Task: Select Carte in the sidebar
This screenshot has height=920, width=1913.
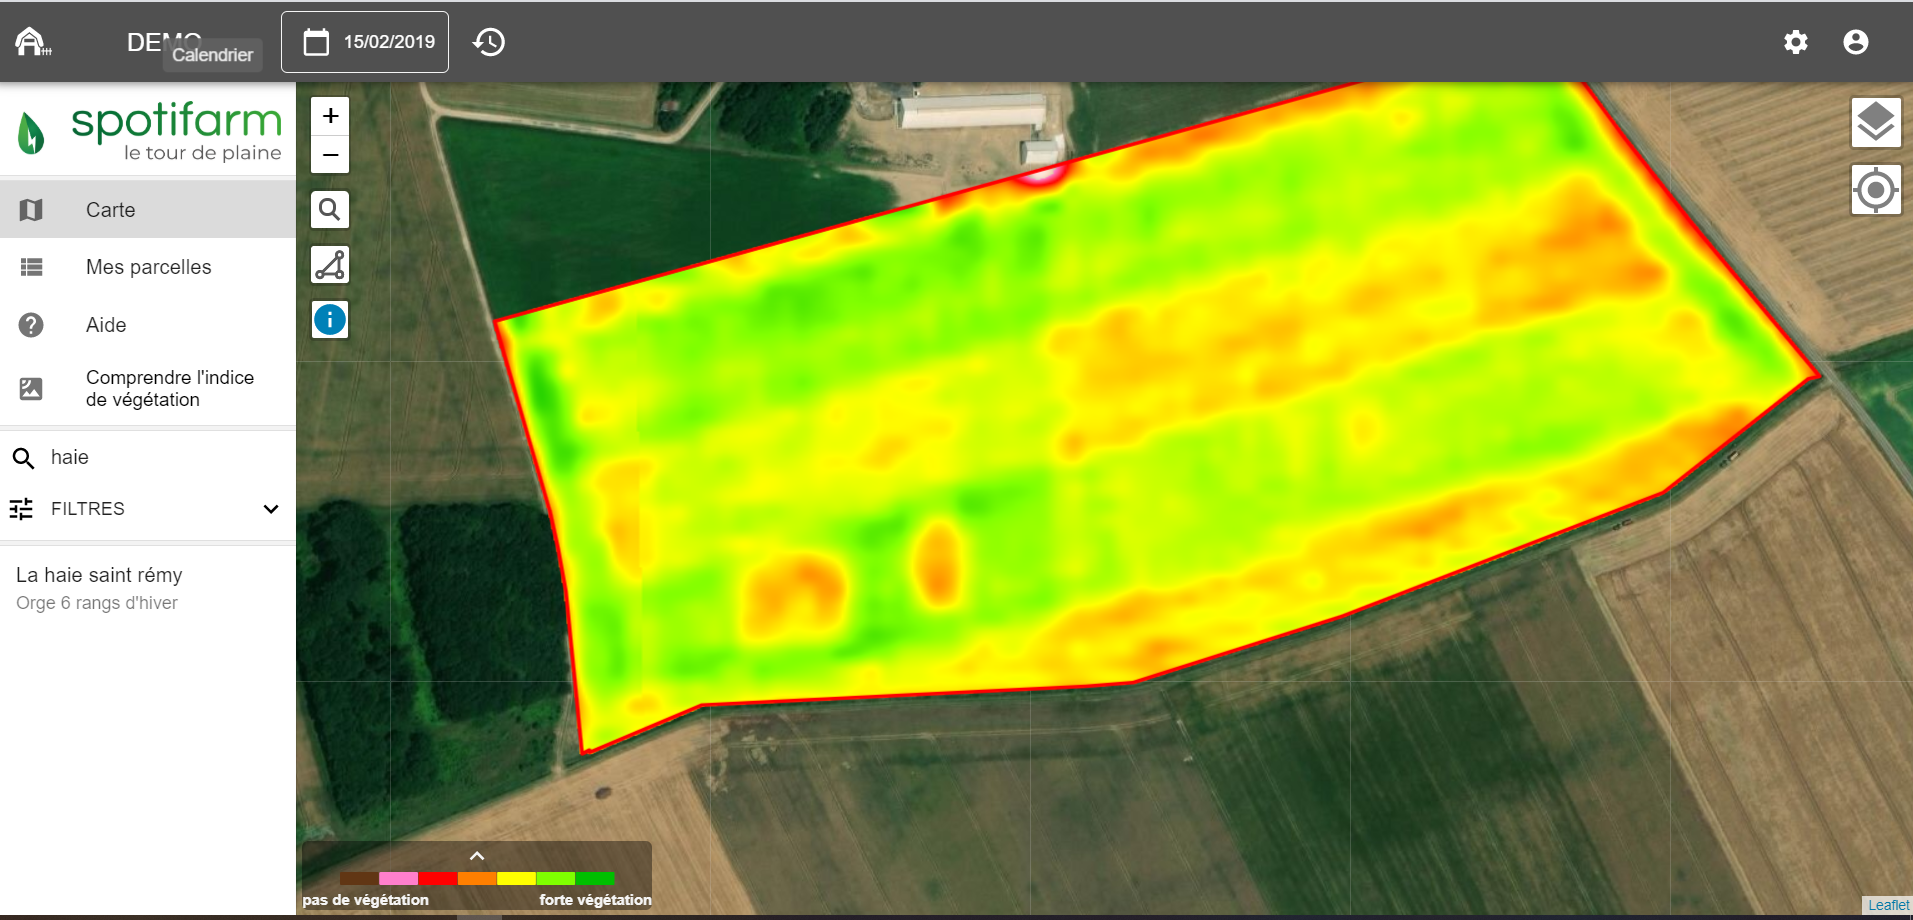Action: 147,210
